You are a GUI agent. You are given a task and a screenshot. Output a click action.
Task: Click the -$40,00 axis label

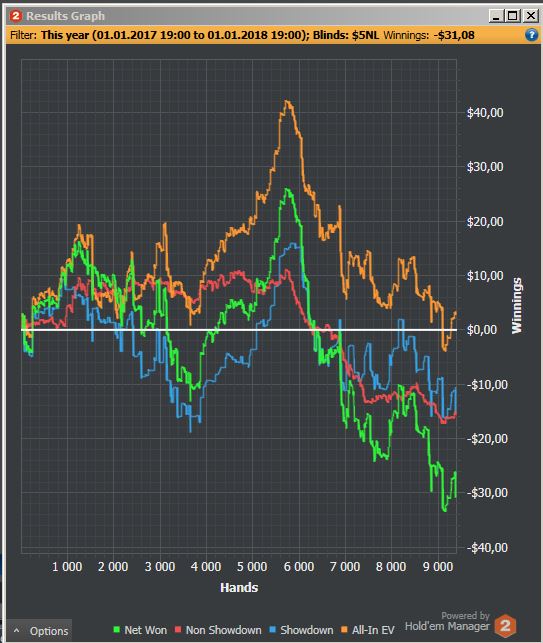point(487,548)
